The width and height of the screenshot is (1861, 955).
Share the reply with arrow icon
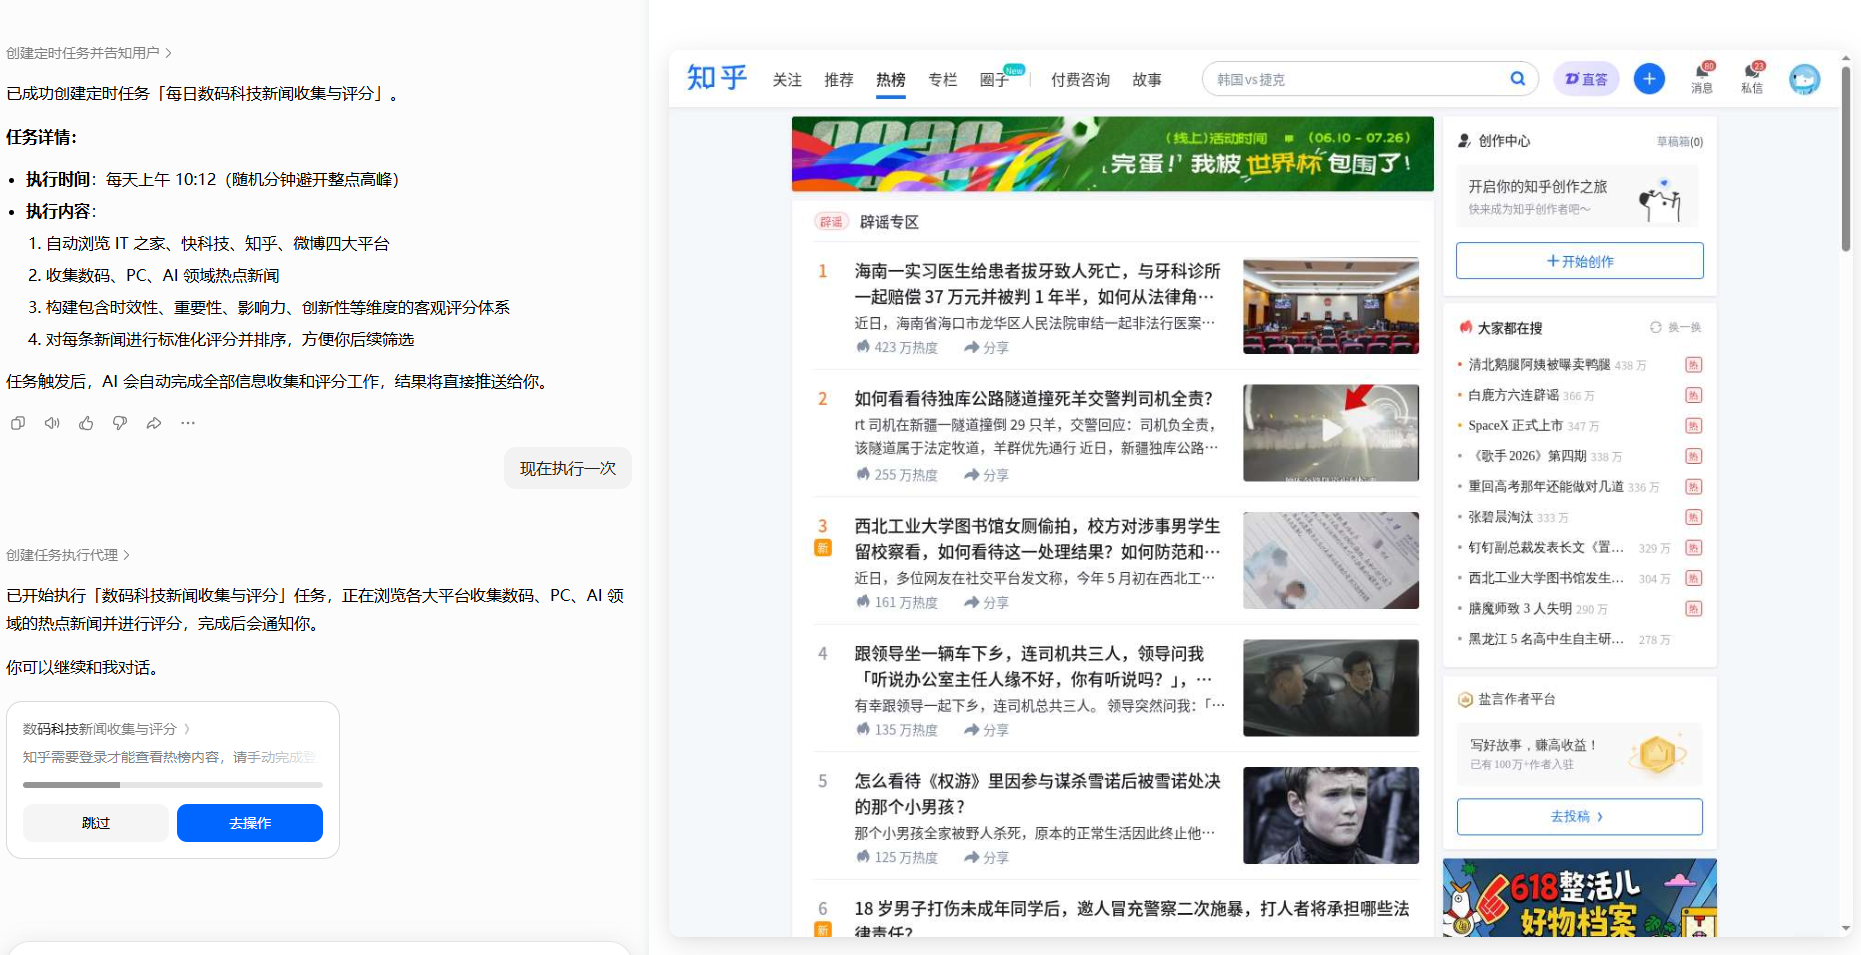154,423
